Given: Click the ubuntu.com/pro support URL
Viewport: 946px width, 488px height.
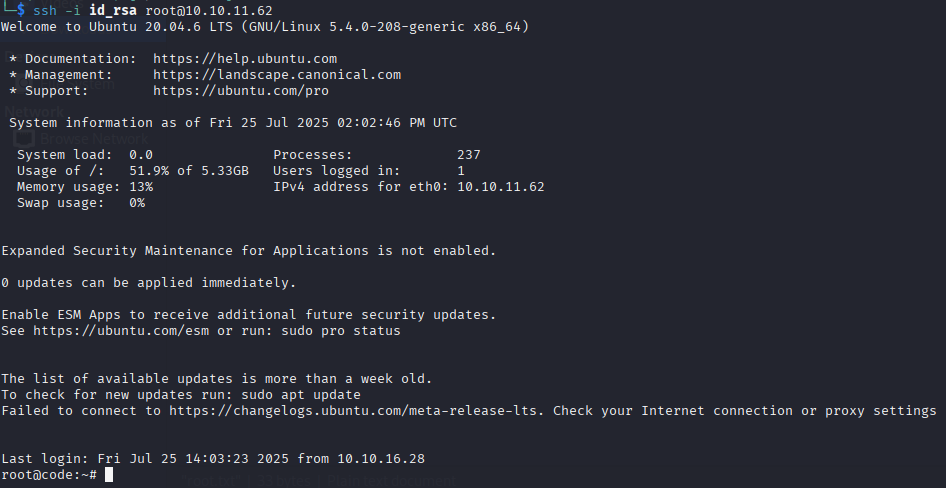Looking at the screenshot, I should (x=241, y=91).
